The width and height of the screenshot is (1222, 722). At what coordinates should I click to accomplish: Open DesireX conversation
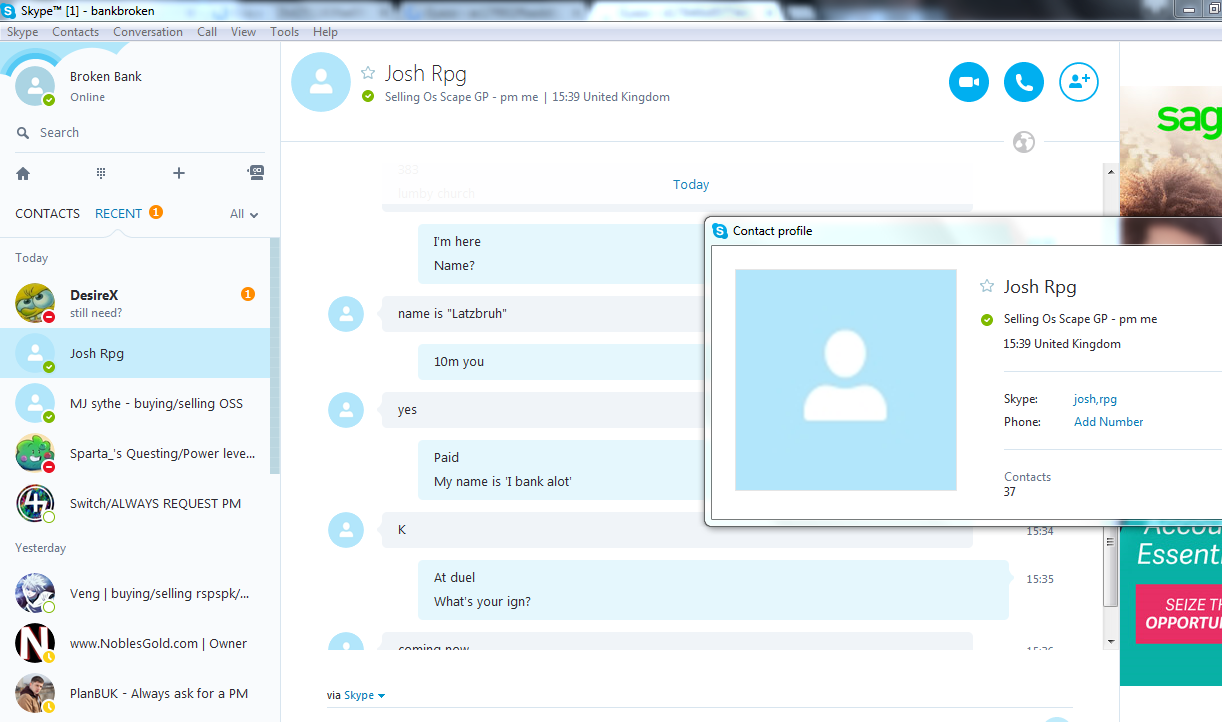(135, 303)
